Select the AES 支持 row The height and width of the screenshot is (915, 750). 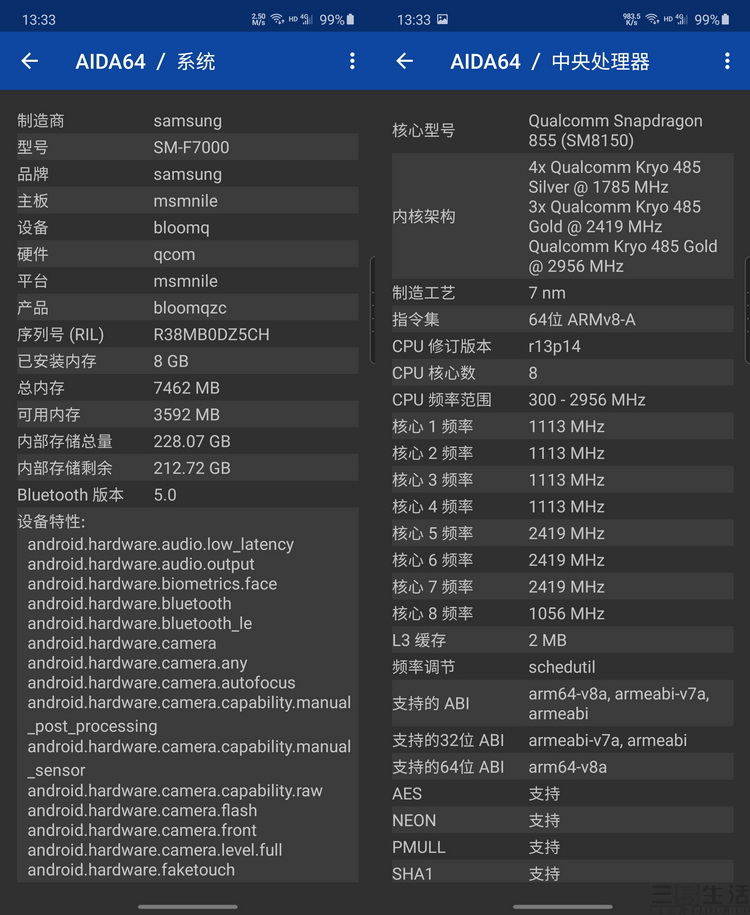pyautogui.click(x=563, y=794)
